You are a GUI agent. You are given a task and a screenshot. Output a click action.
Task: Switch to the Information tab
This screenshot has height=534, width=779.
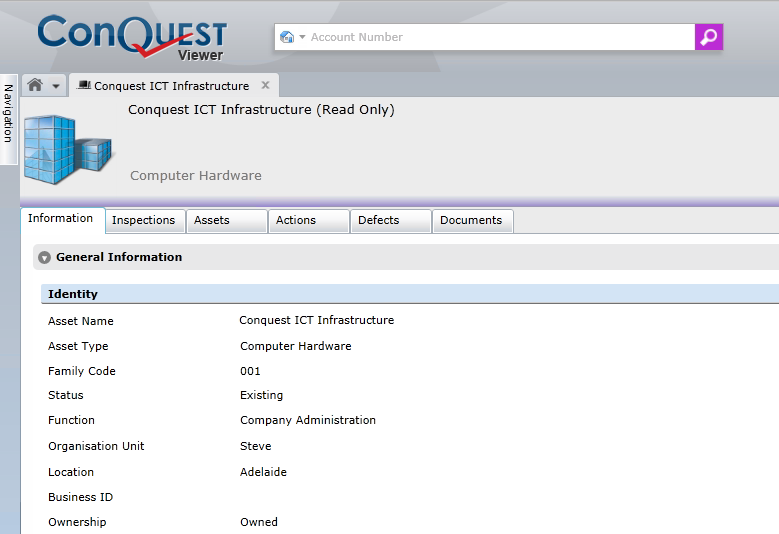pos(61,219)
